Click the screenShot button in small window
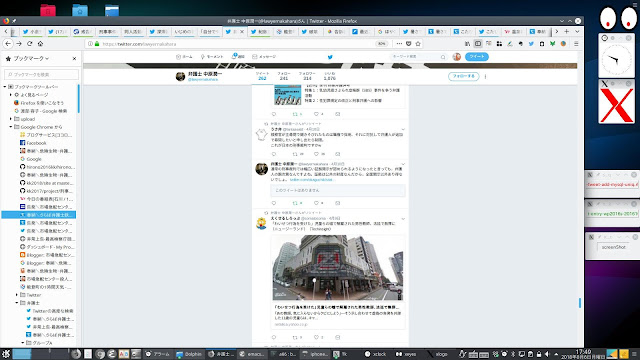The image size is (640, 360). click(613, 247)
